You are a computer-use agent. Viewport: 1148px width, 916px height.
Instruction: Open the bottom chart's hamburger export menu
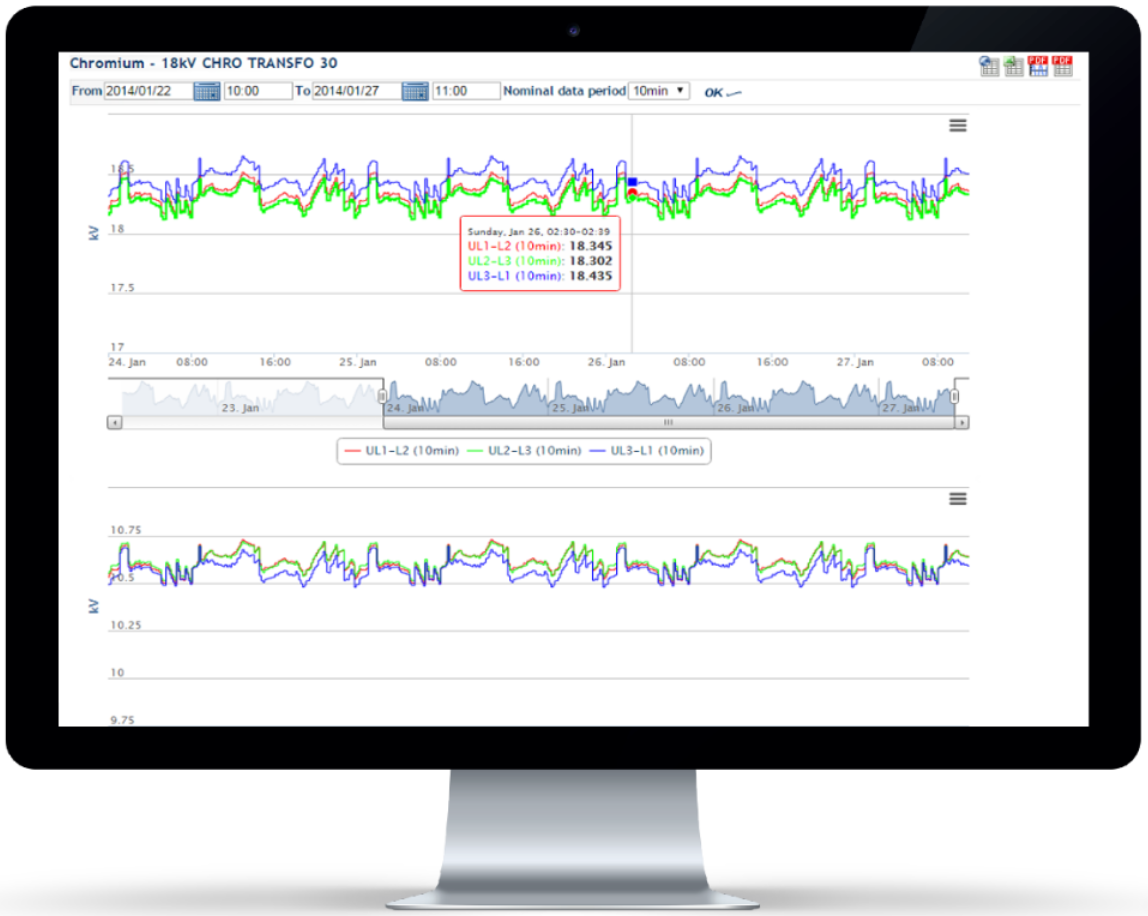tap(958, 498)
